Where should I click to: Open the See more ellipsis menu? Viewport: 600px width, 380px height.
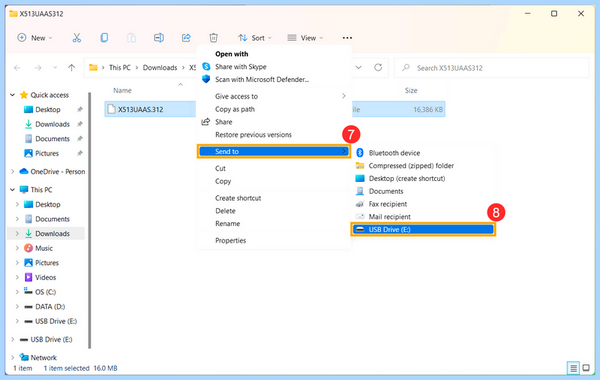pyautogui.click(x=347, y=38)
